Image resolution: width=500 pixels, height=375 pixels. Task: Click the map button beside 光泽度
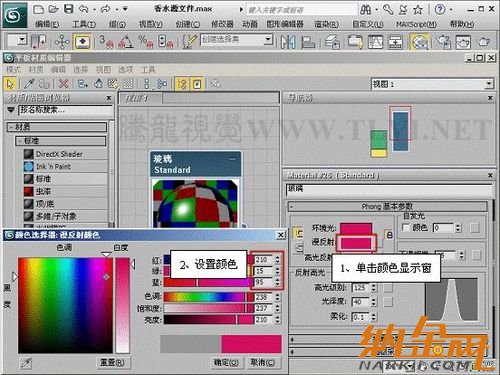point(388,302)
